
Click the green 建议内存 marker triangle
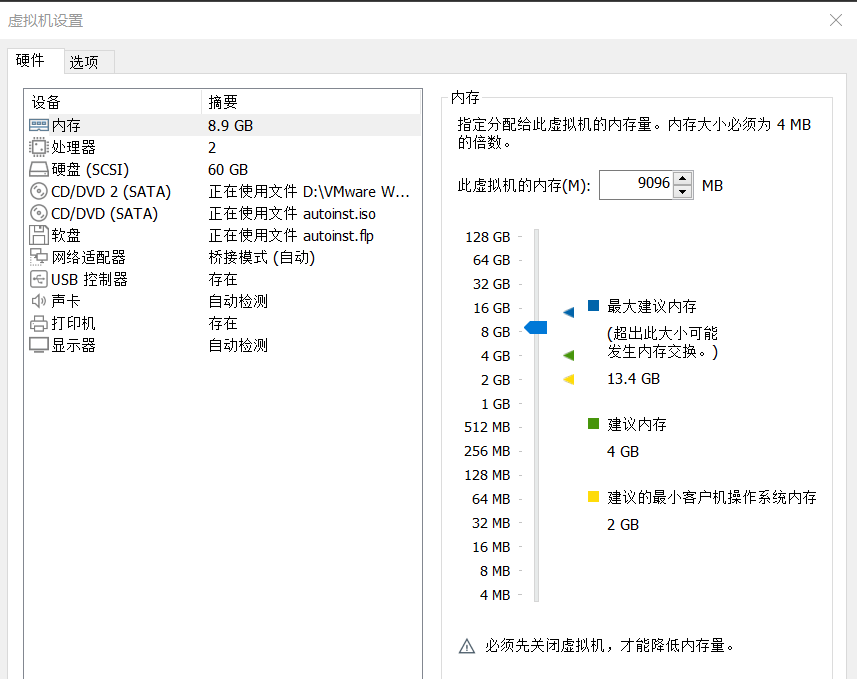568,355
